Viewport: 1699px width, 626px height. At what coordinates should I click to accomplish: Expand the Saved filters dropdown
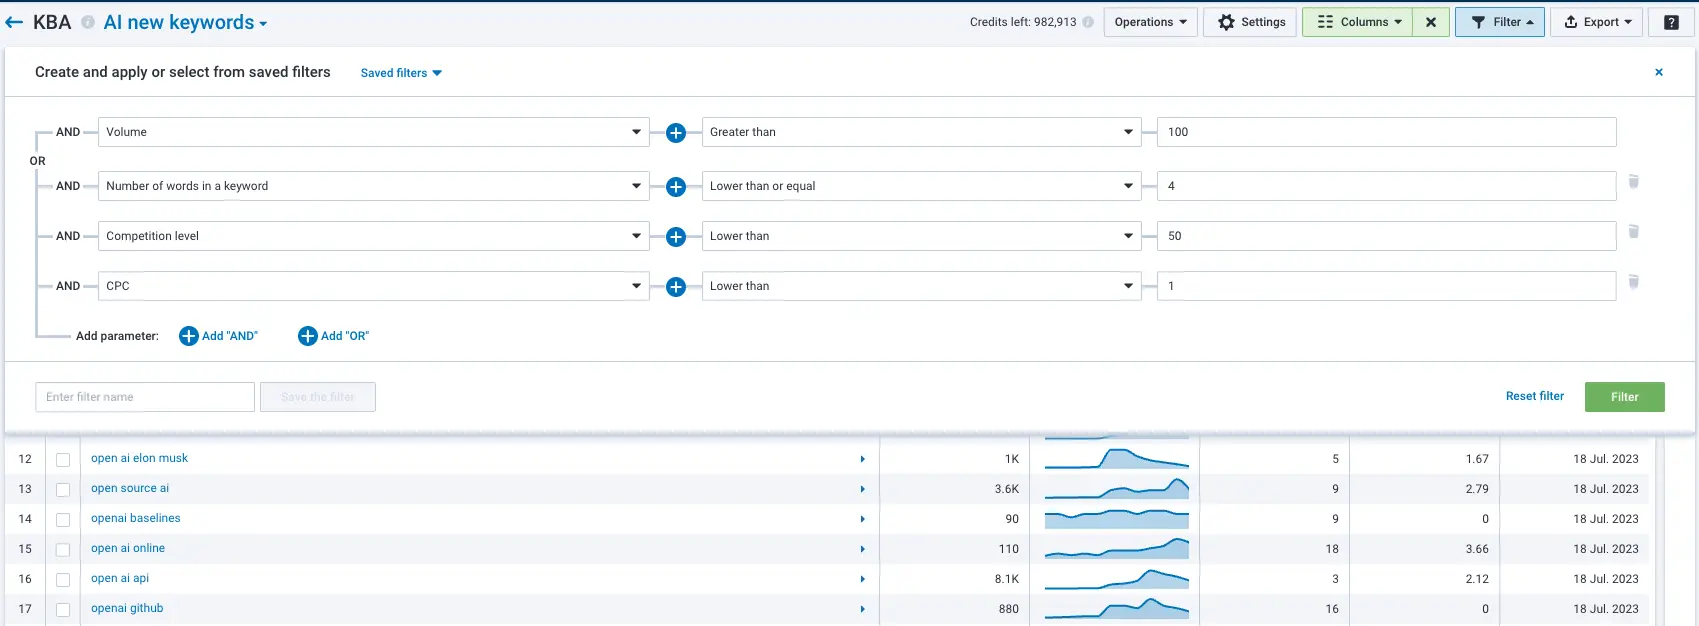401,73
